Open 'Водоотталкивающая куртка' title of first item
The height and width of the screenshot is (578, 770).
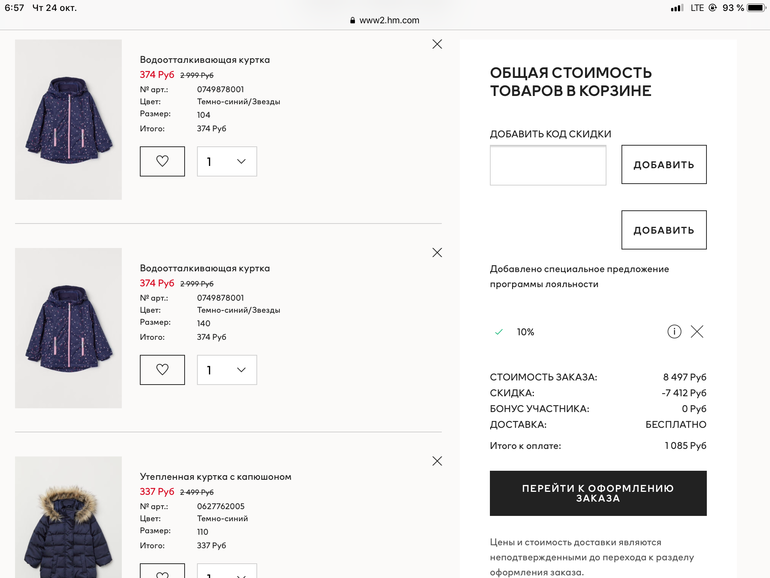click(205, 60)
